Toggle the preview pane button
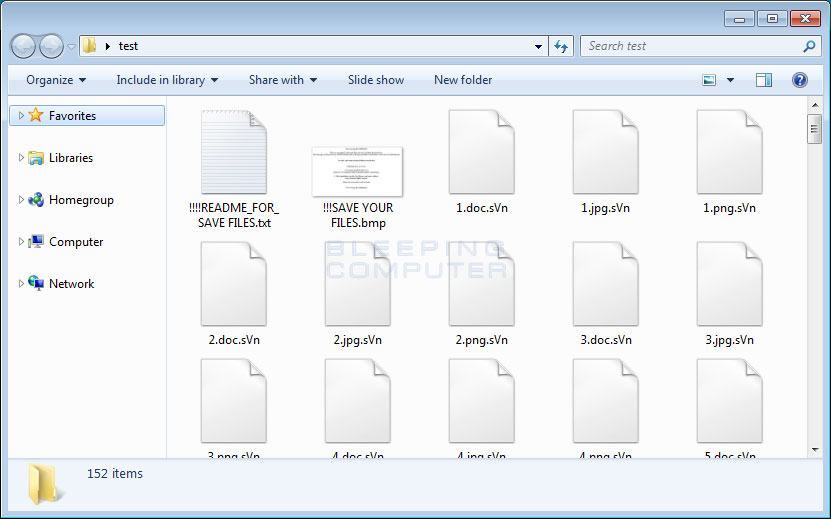This screenshot has width=831, height=519. [764, 80]
